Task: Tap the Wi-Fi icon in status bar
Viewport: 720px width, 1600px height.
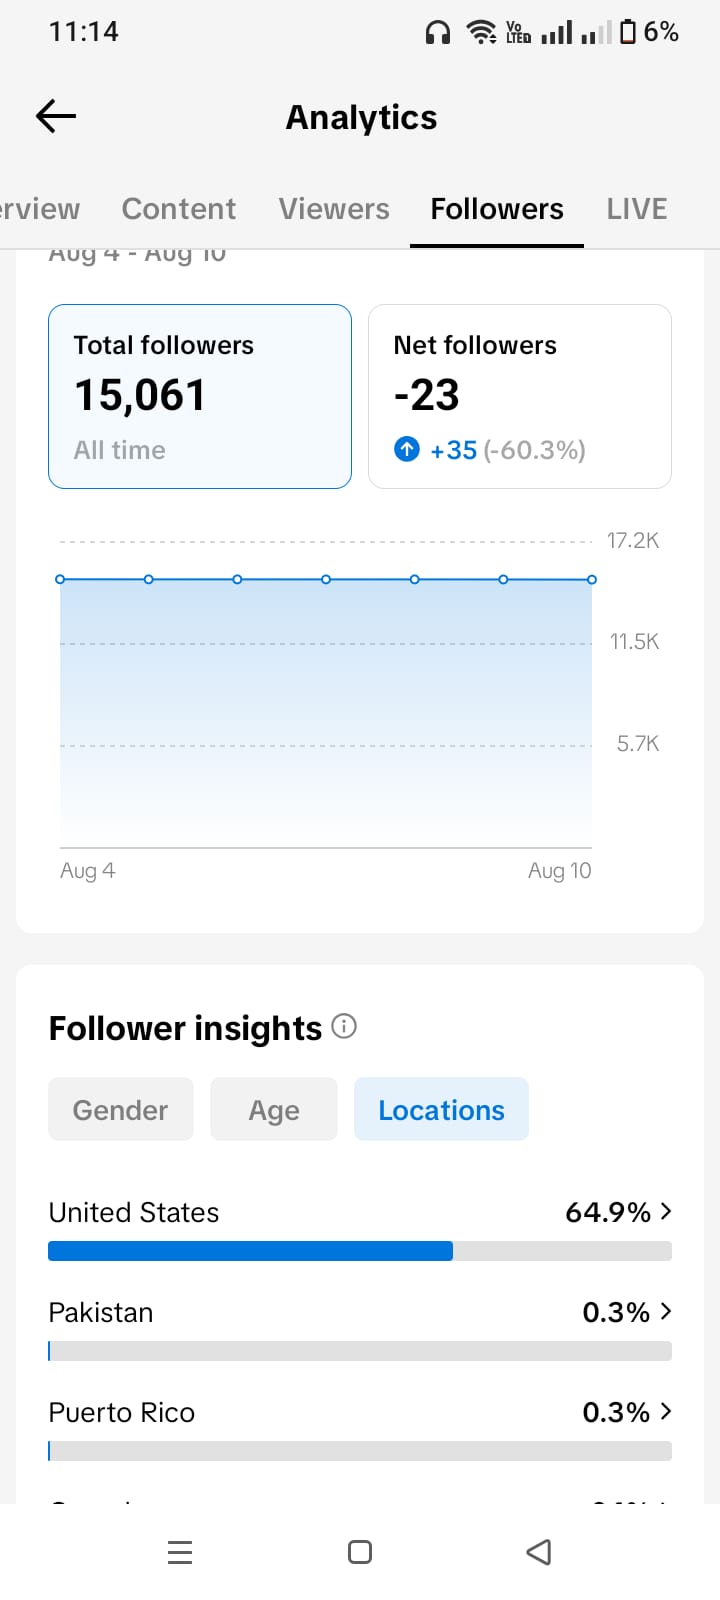Action: [x=482, y=32]
